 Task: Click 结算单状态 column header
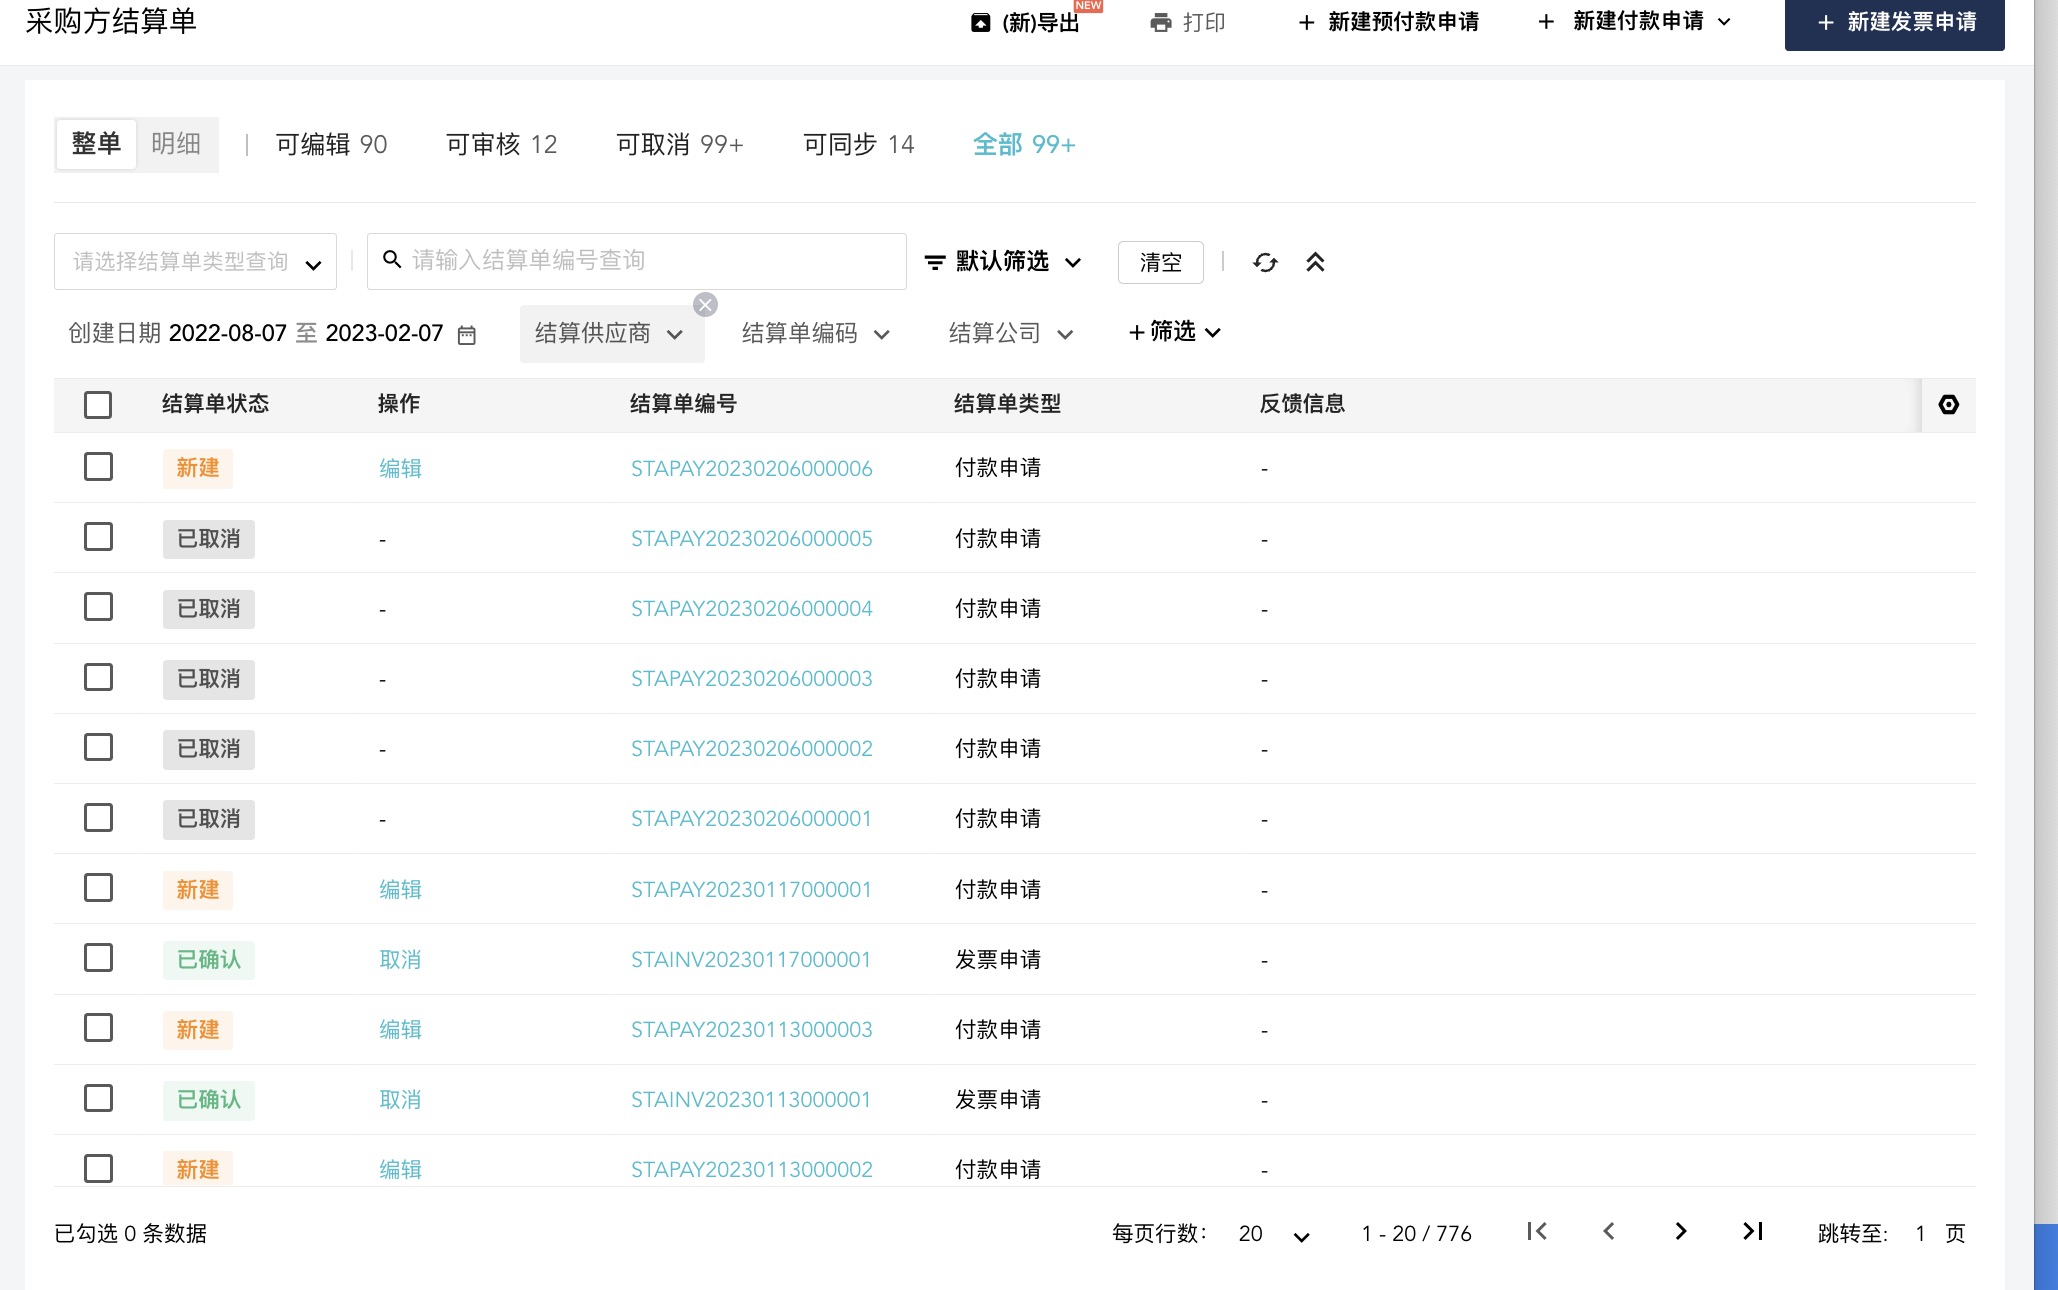215,404
